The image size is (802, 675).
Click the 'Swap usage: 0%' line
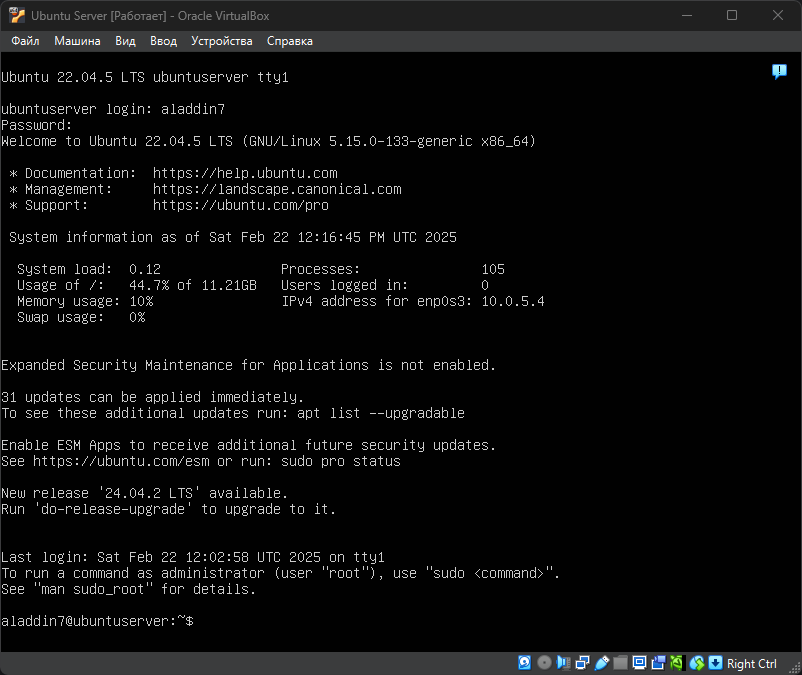coord(81,318)
